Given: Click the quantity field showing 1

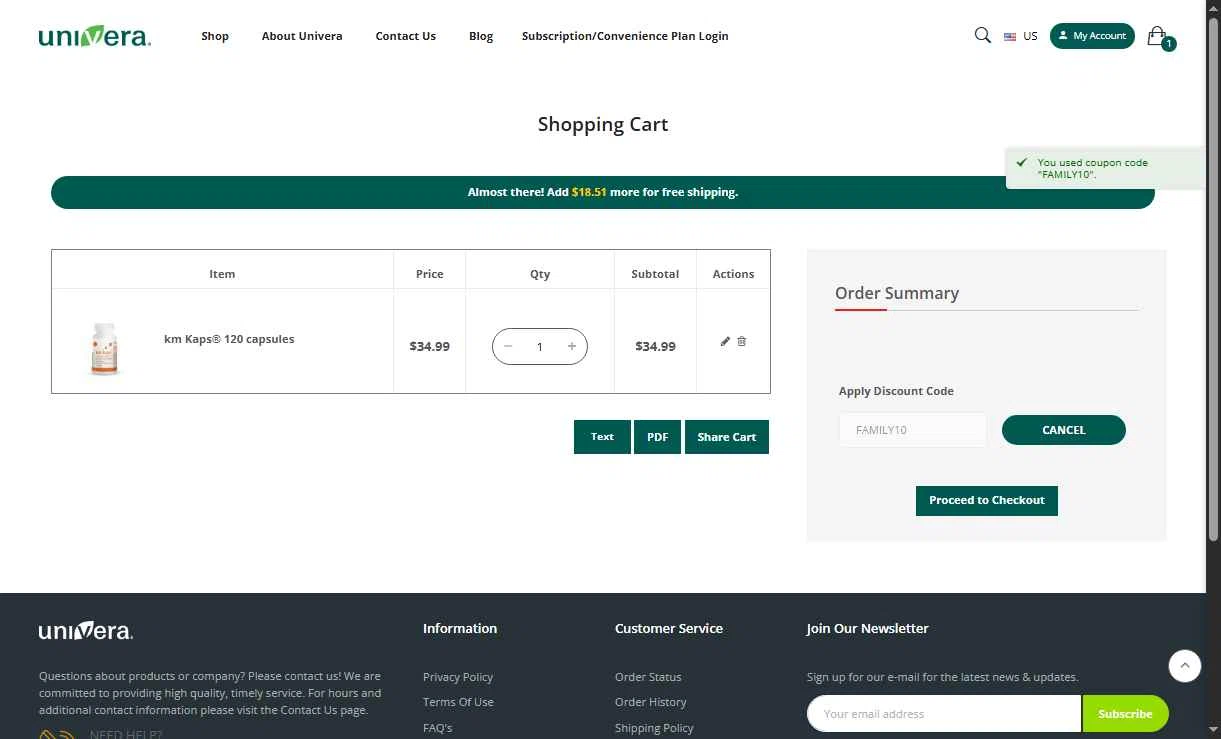Looking at the screenshot, I should coord(540,347).
